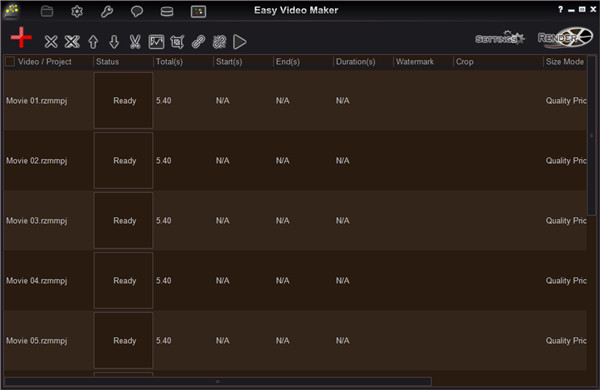Click the question mark help icon
The width and height of the screenshot is (600, 390).
tap(560, 10)
